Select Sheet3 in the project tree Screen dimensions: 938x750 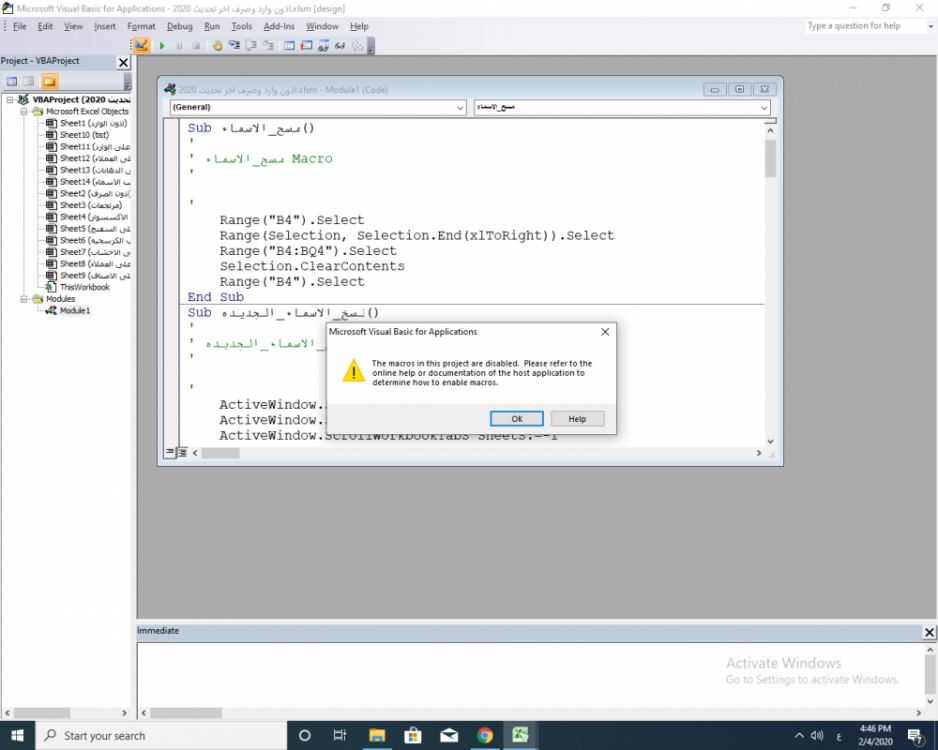point(84,205)
